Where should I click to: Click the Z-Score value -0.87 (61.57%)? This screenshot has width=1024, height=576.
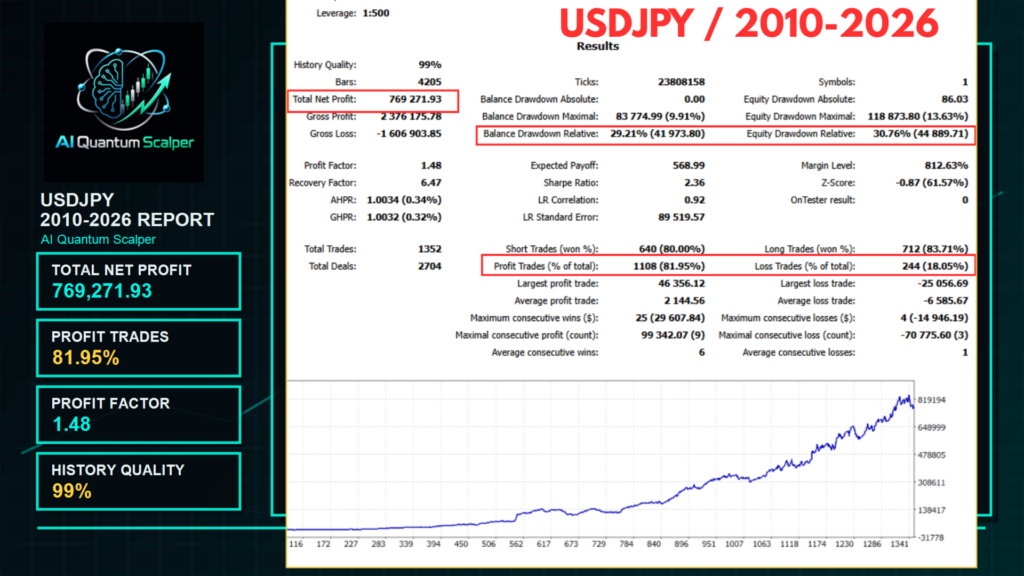click(x=933, y=183)
